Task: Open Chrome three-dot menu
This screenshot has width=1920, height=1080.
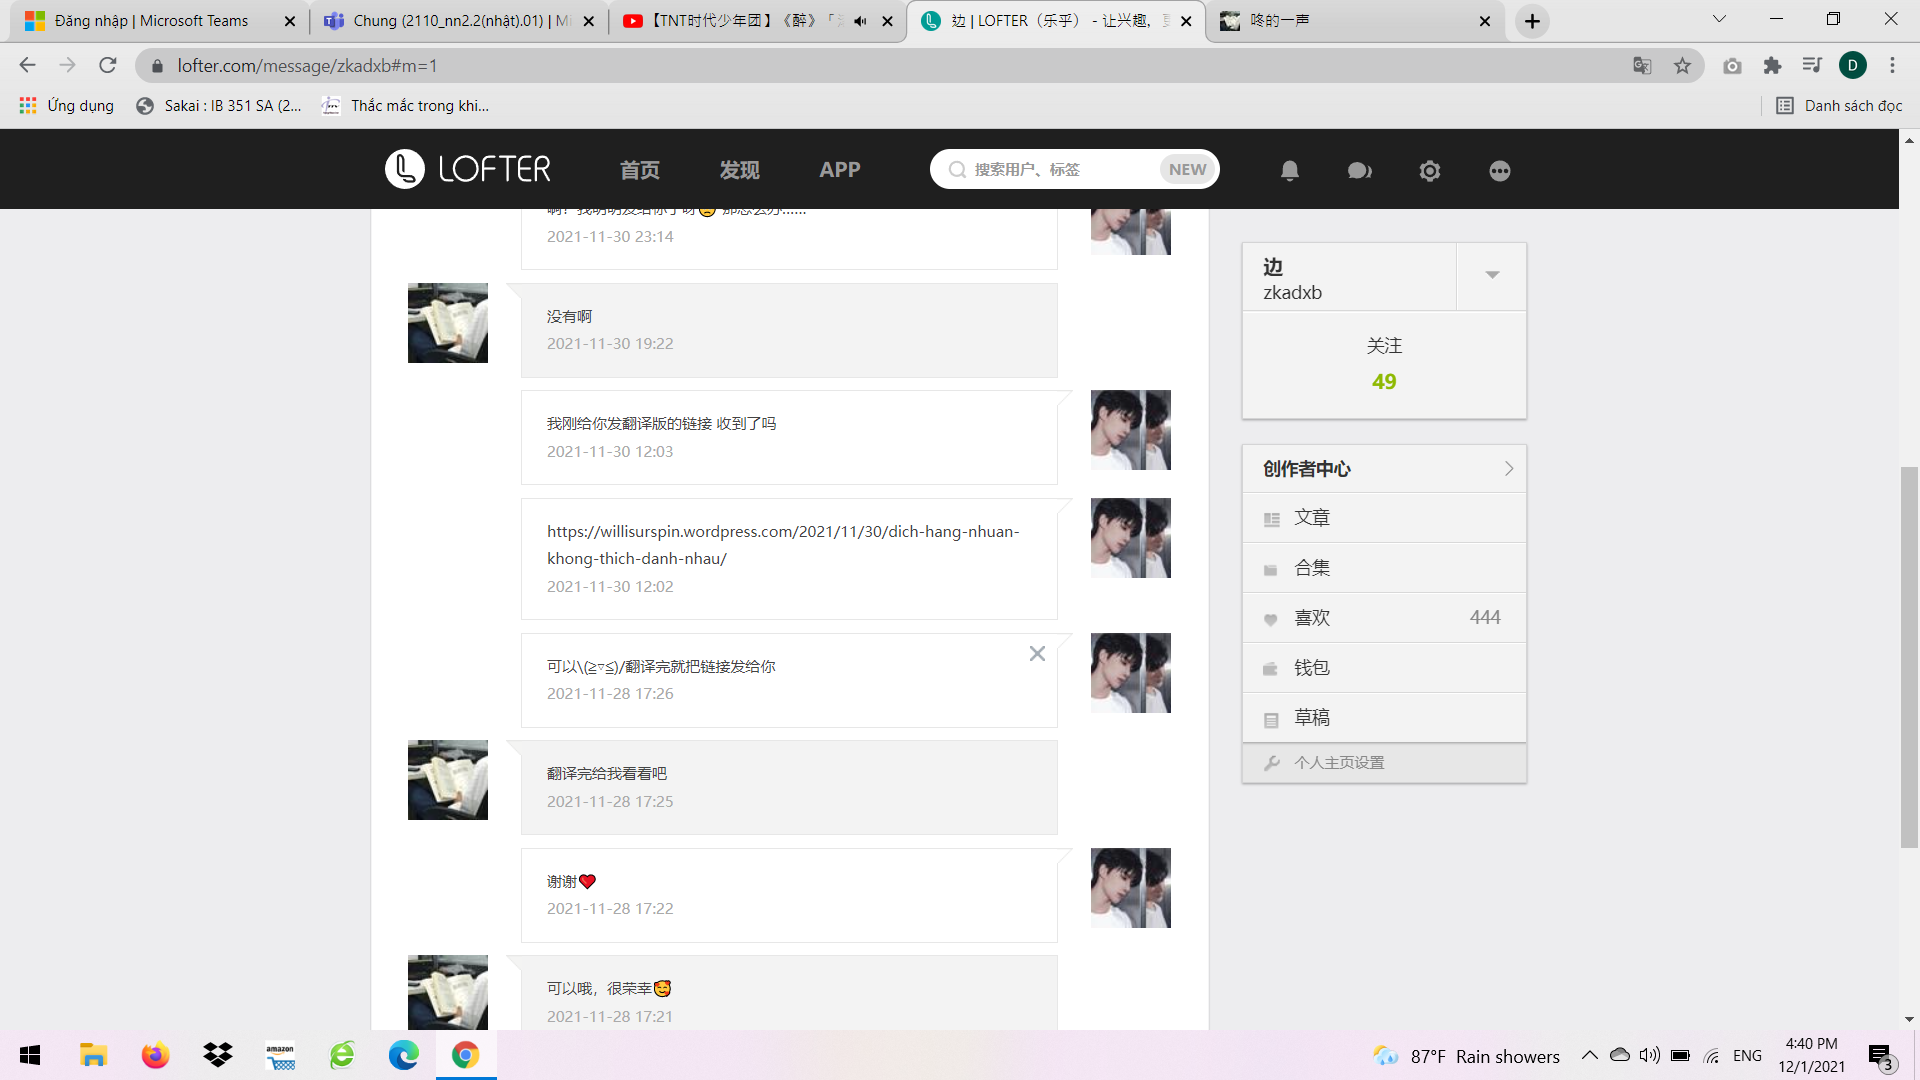Action: pyautogui.click(x=1892, y=66)
